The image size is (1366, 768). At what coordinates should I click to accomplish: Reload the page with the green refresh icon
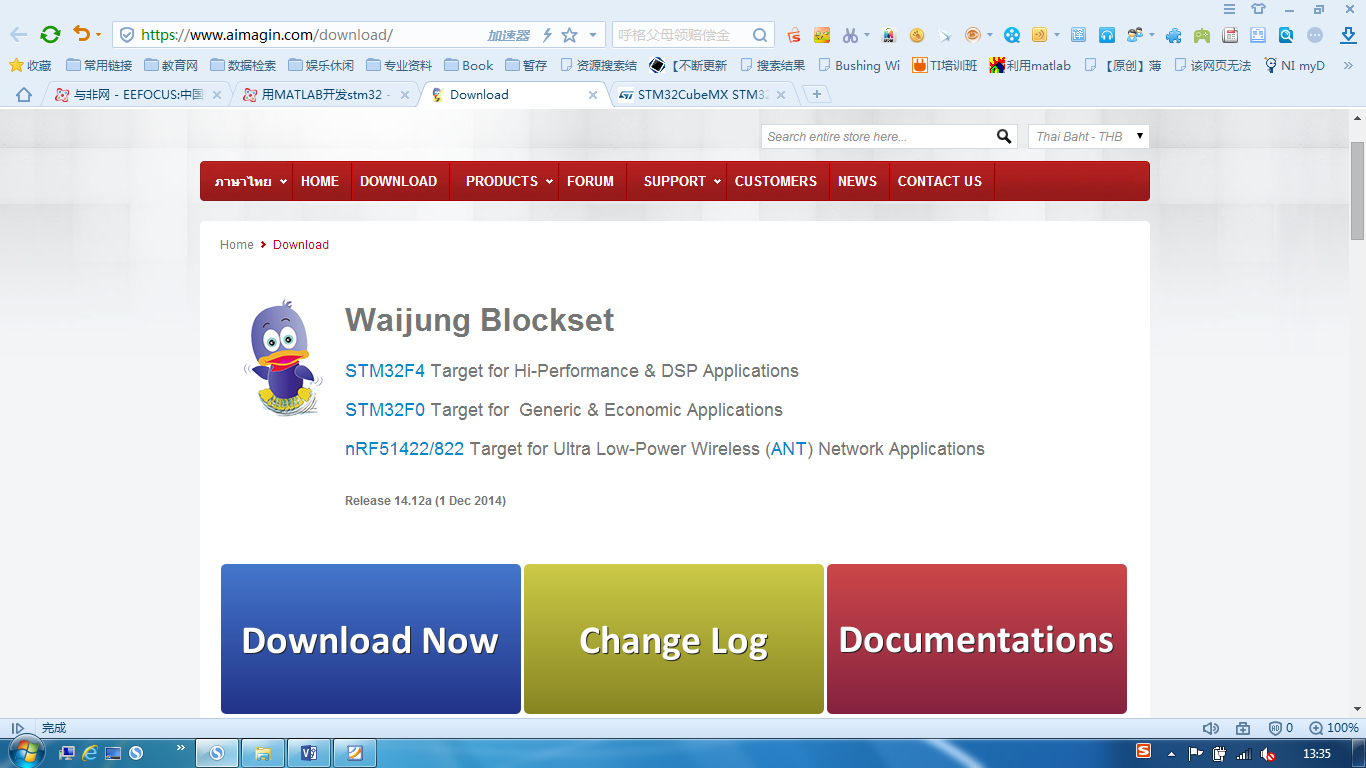(x=50, y=35)
